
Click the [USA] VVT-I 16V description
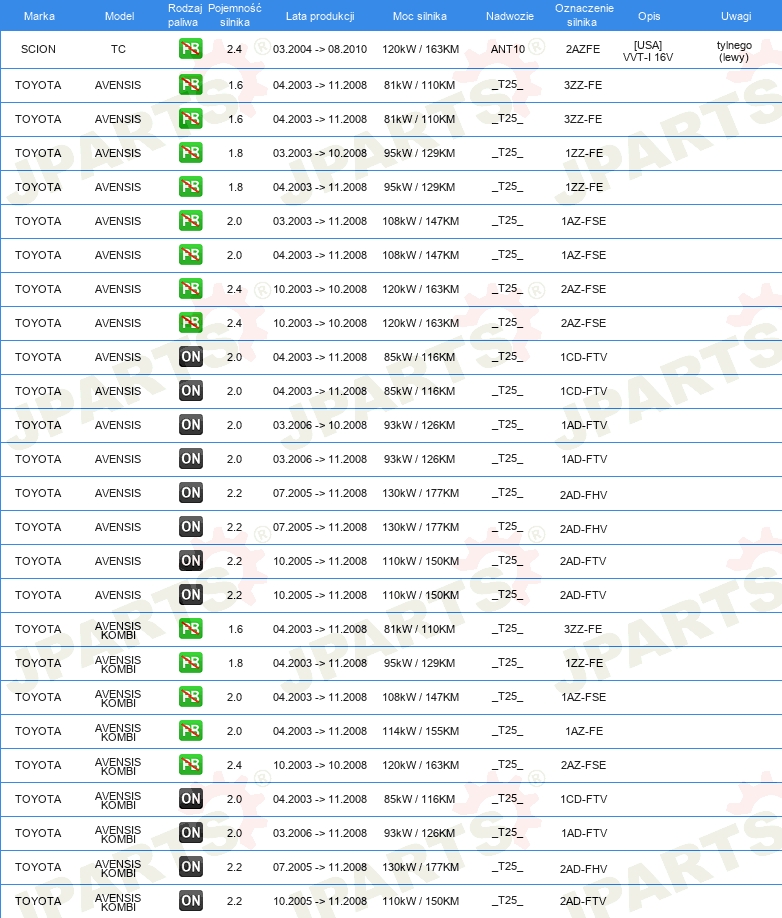point(648,52)
